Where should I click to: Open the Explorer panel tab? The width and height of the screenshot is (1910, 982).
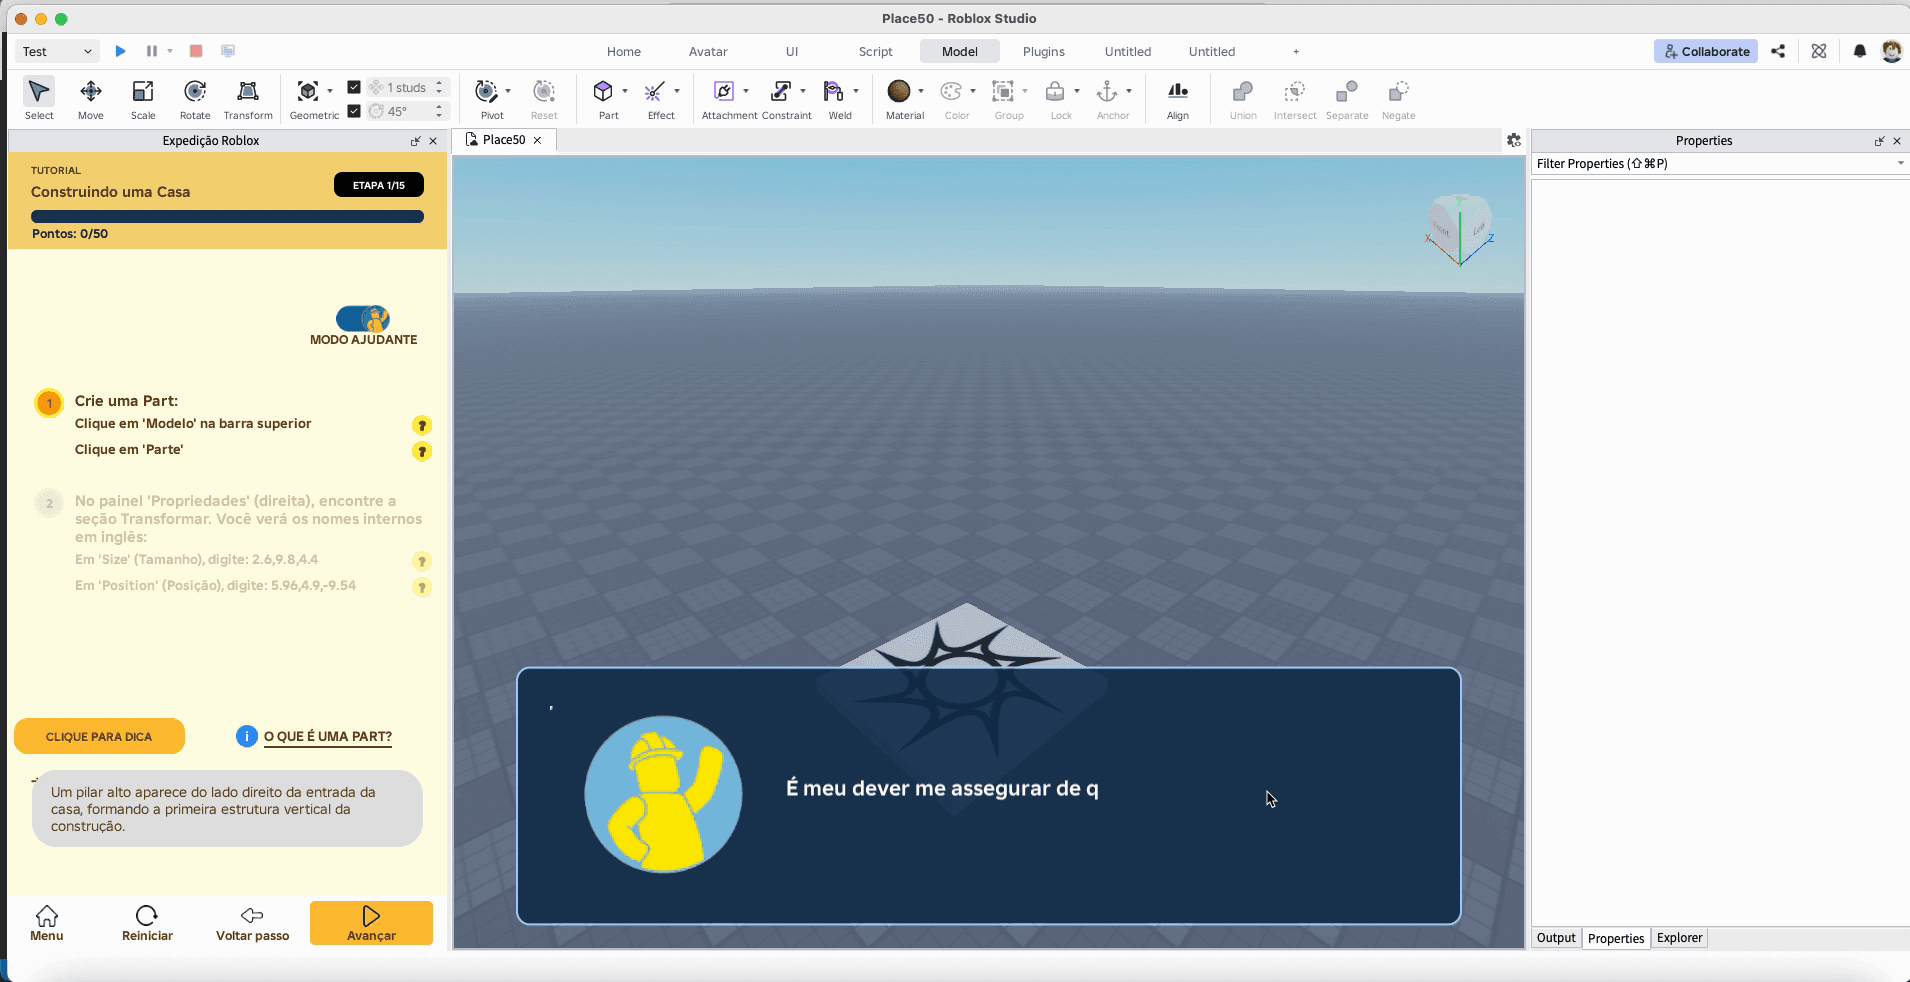point(1678,938)
